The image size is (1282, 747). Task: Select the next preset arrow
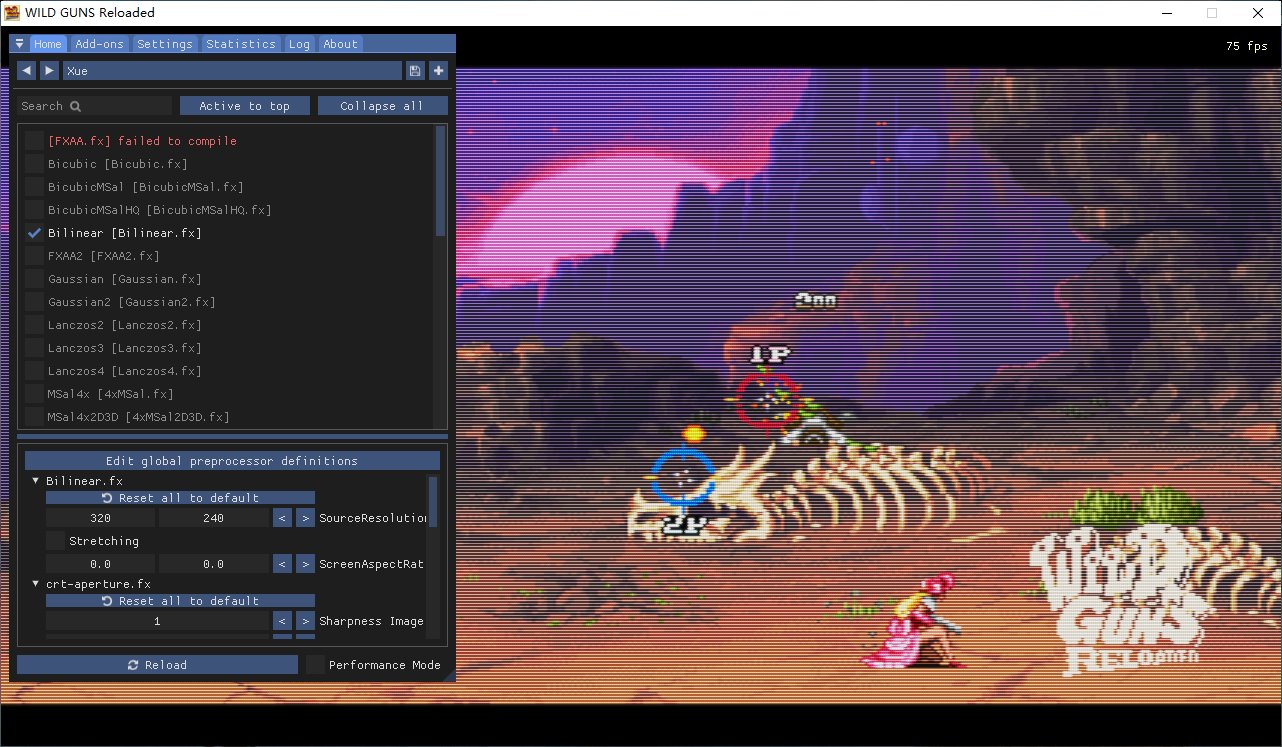click(x=49, y=70)
